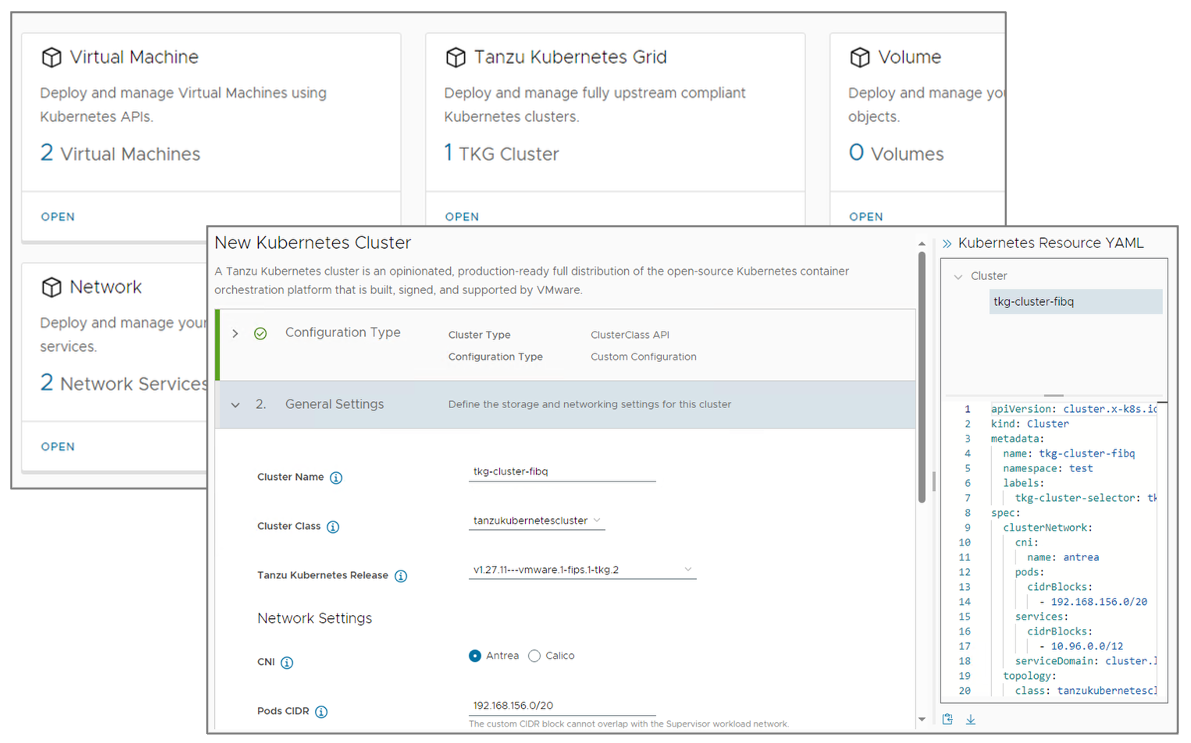Collapse the Kubernetes Resource YAML panel
The height and width of the screenshot is (743, 1191).
pos(947,243)
